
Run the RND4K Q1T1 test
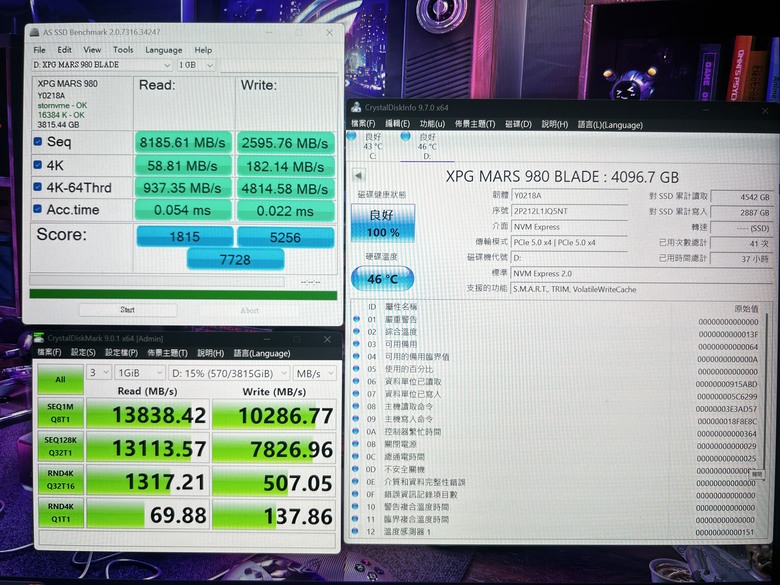tap(60, 512)
